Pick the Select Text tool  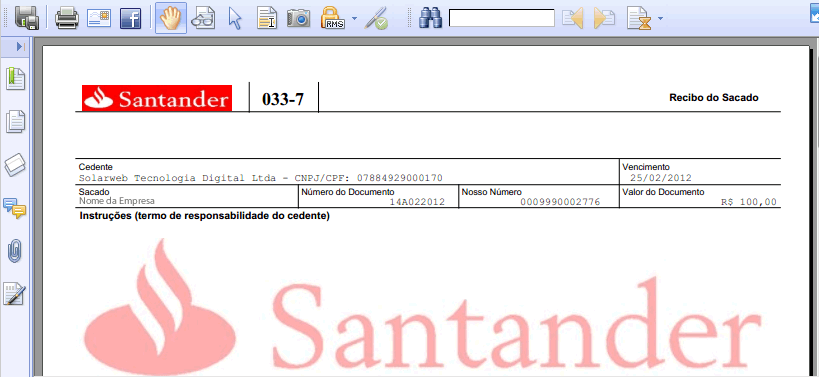(267, 18)
